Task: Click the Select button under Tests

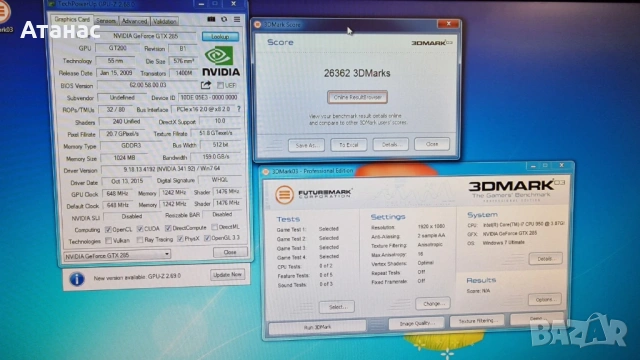Action: pos(337,307)
